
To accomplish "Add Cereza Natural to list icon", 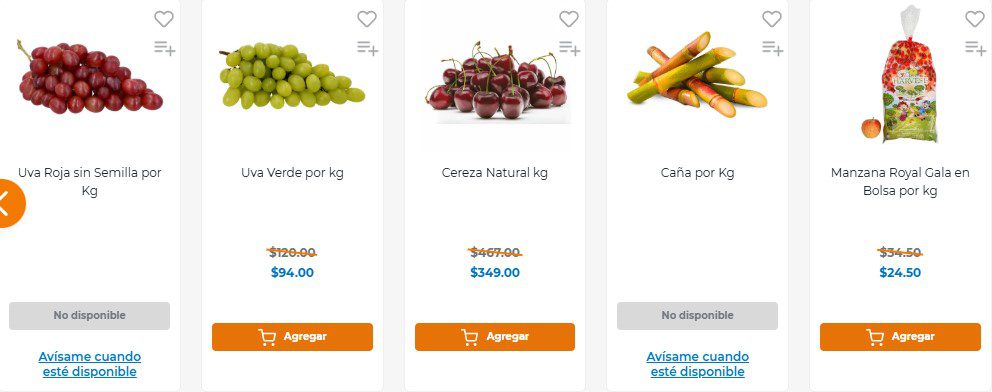I will [570, 47].
